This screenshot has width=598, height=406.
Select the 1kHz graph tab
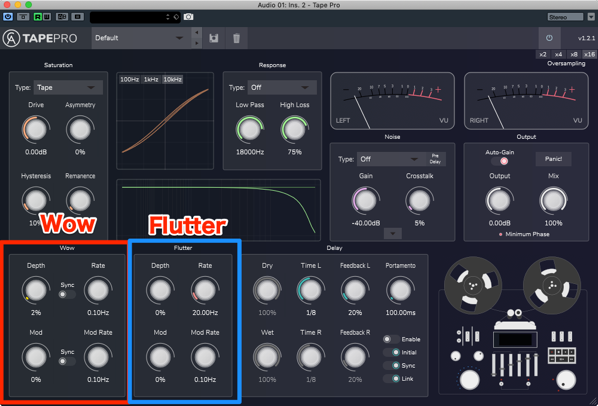(151, 79)
